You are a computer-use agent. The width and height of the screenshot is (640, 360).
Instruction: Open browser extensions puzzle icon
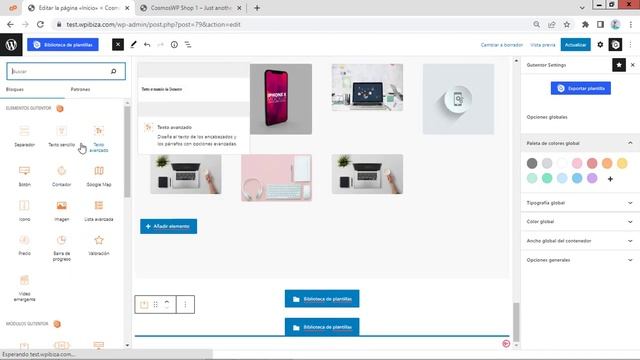pos(585,24)
